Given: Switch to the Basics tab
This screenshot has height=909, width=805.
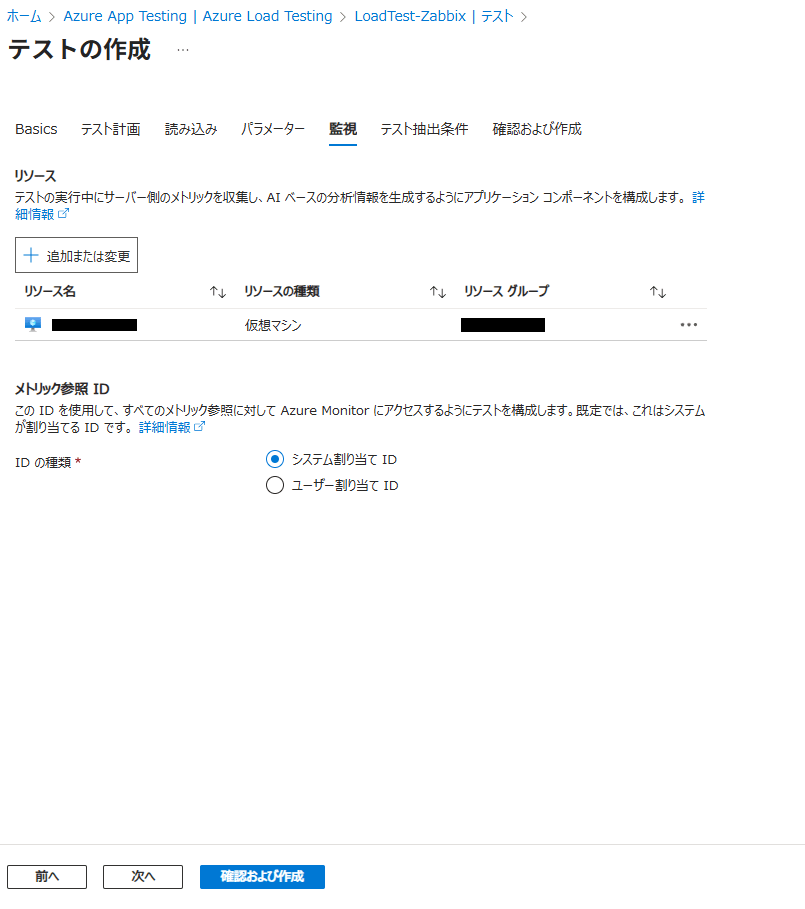Looking at the screenshot, I should (x=36, y=129).
